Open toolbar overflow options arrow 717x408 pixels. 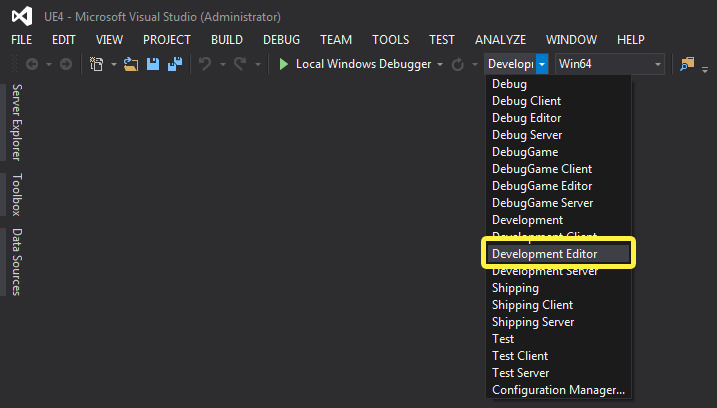point(705,70)
